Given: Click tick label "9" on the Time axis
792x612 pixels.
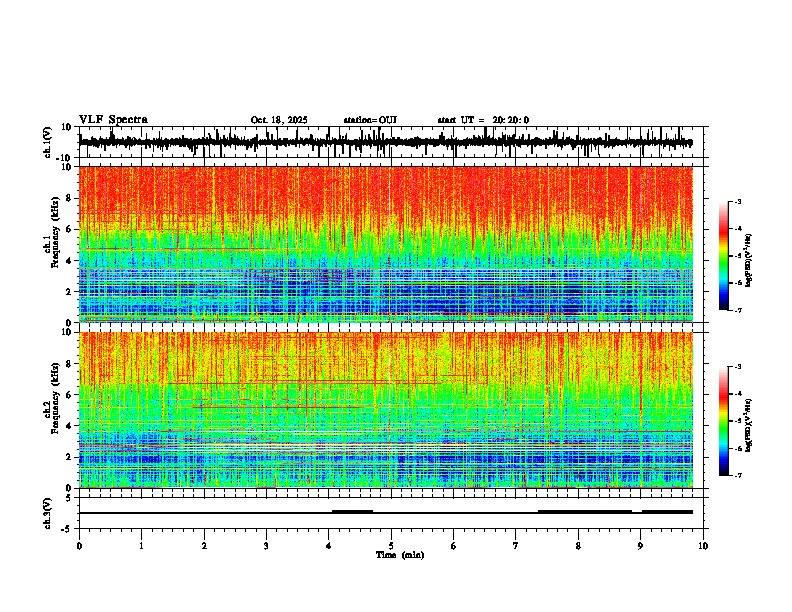Looking at the screenshot, I should (x=640, y=546).
